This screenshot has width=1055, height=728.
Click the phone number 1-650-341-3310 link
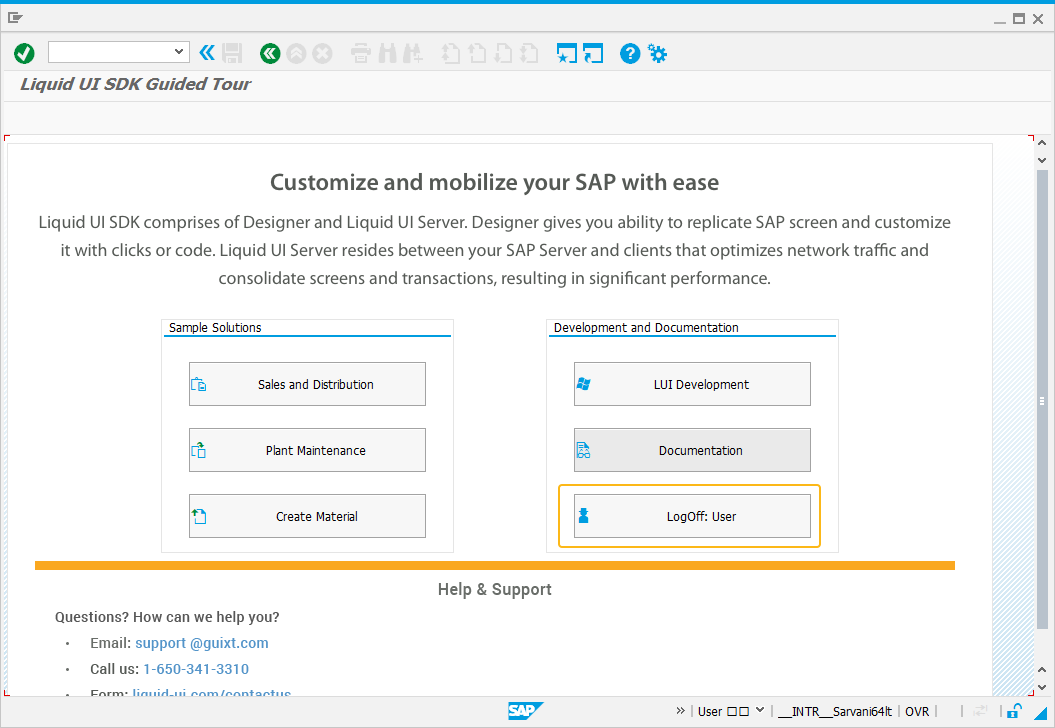196,669
